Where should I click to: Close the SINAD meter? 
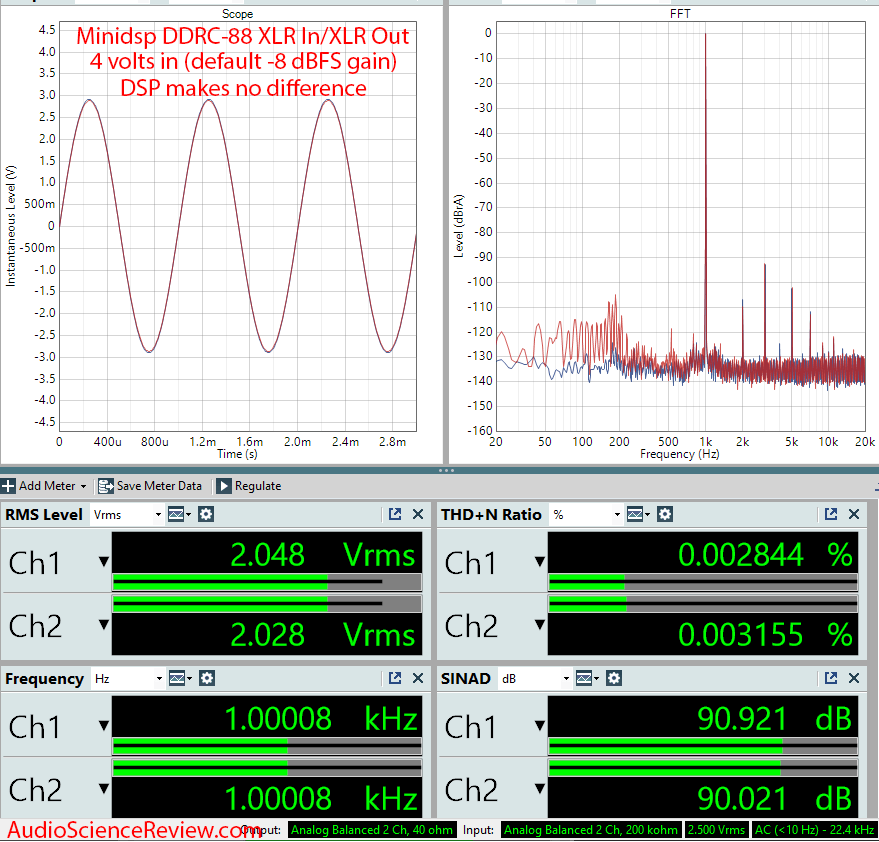pos(854,678)
